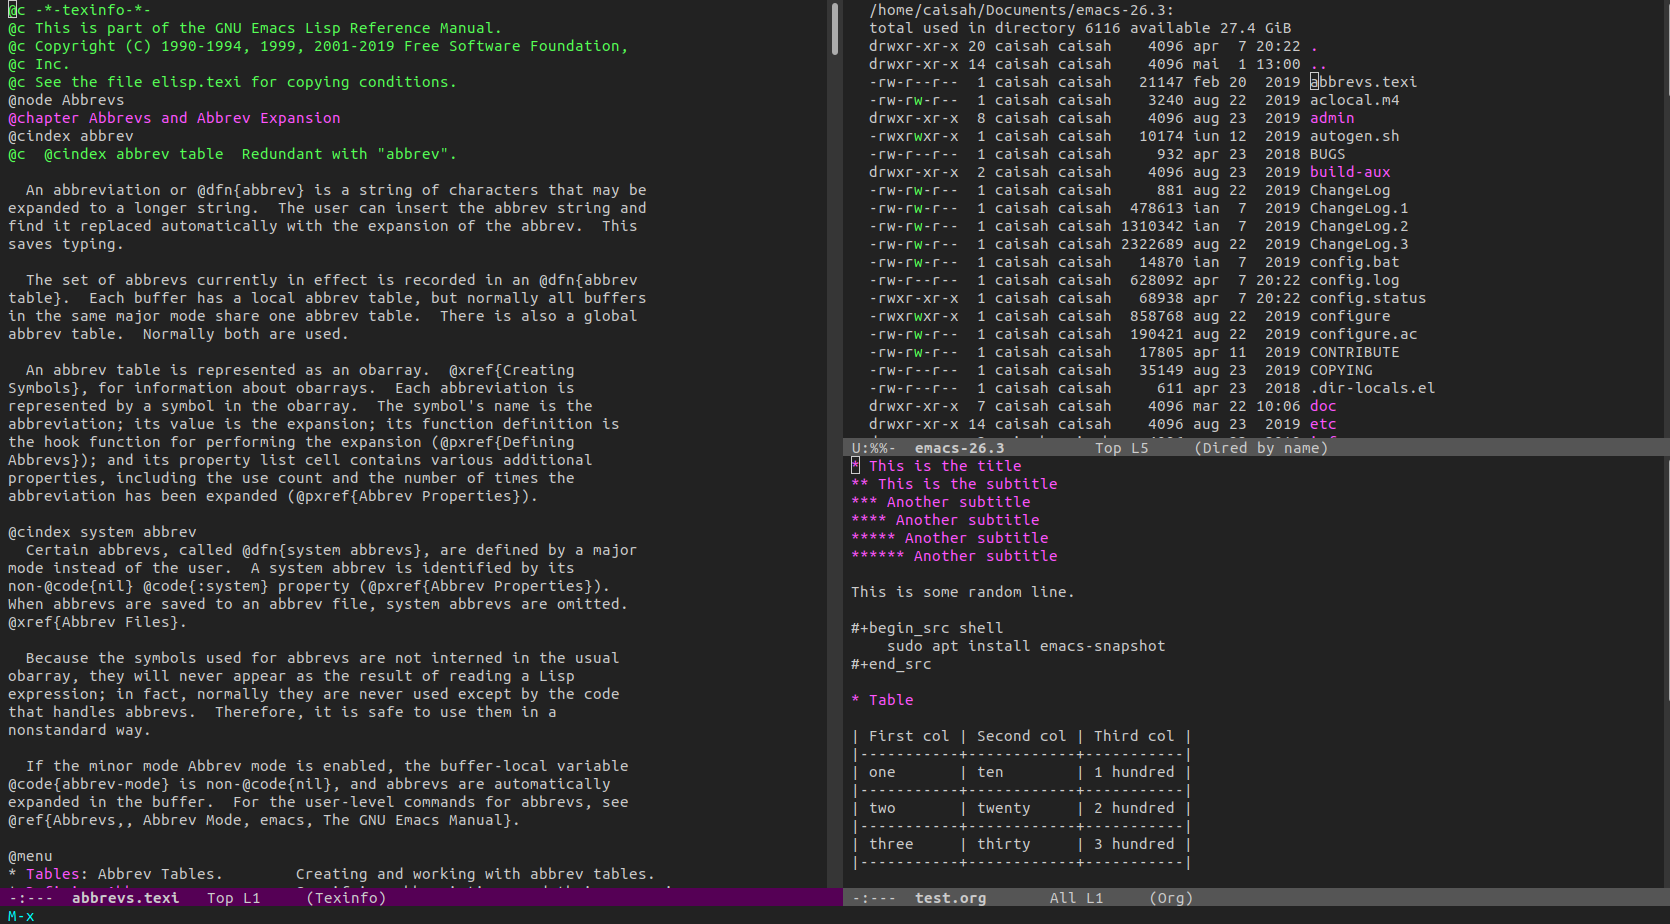Click the (Org) mode indicator in mode line
Screen dimensions: 1670x924
coord(1170,898)
